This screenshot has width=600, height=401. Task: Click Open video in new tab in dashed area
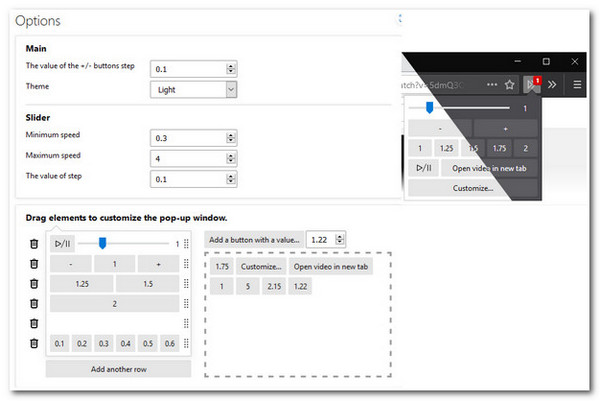point(331,267)
